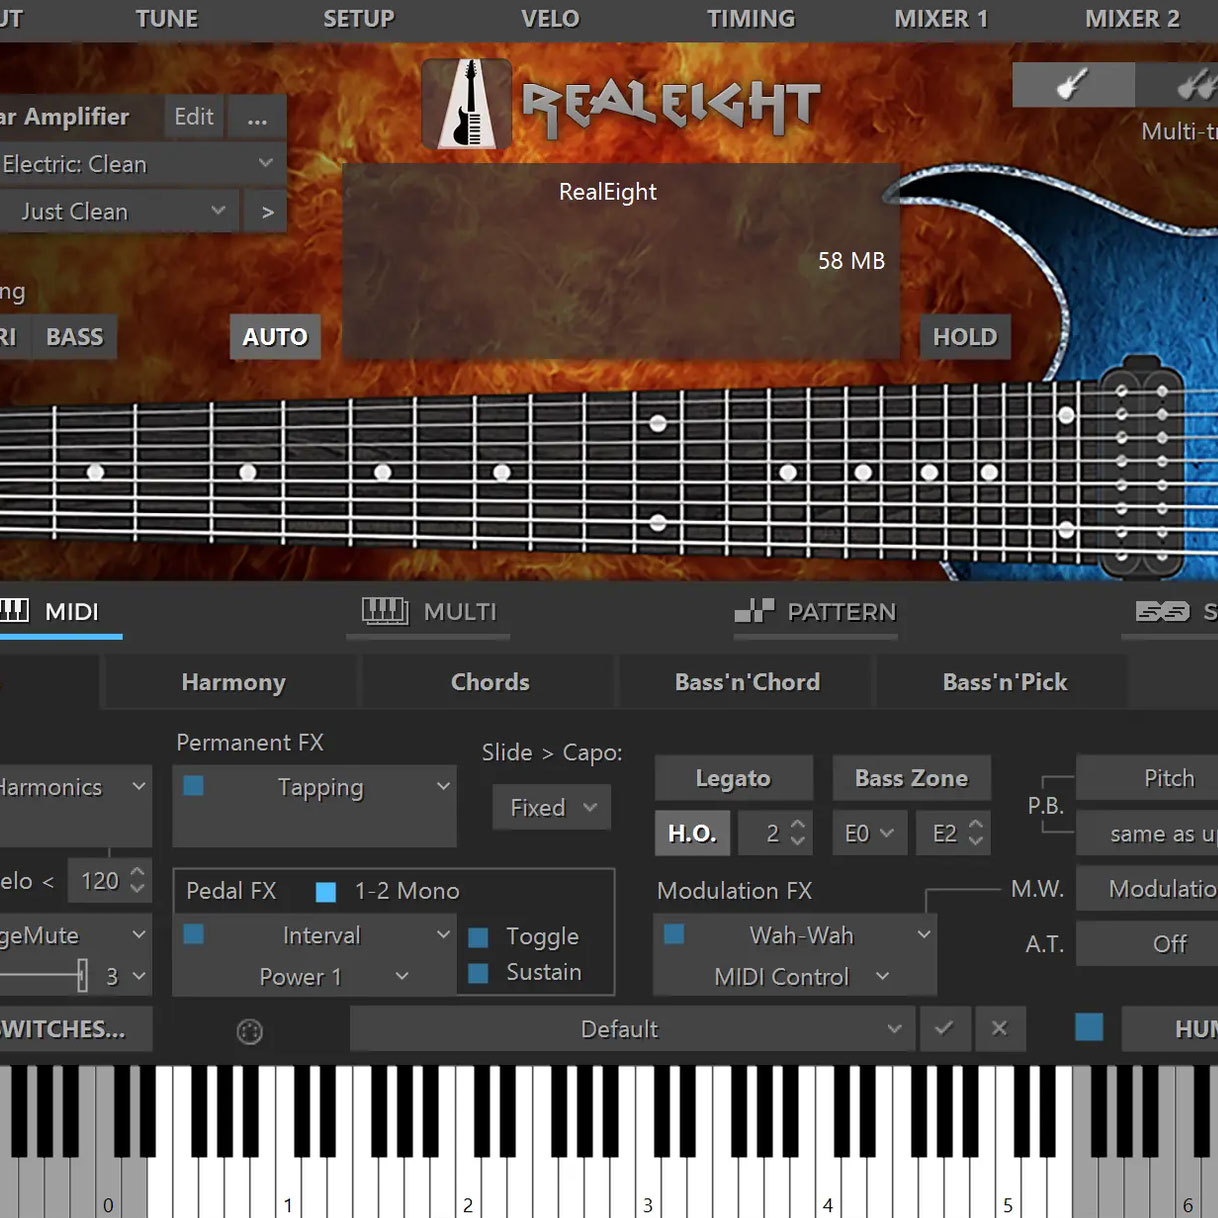The image size is (1218, 1218).
Task: Enable the Interval pedal FX checkbox
Action: pos(194,934)
